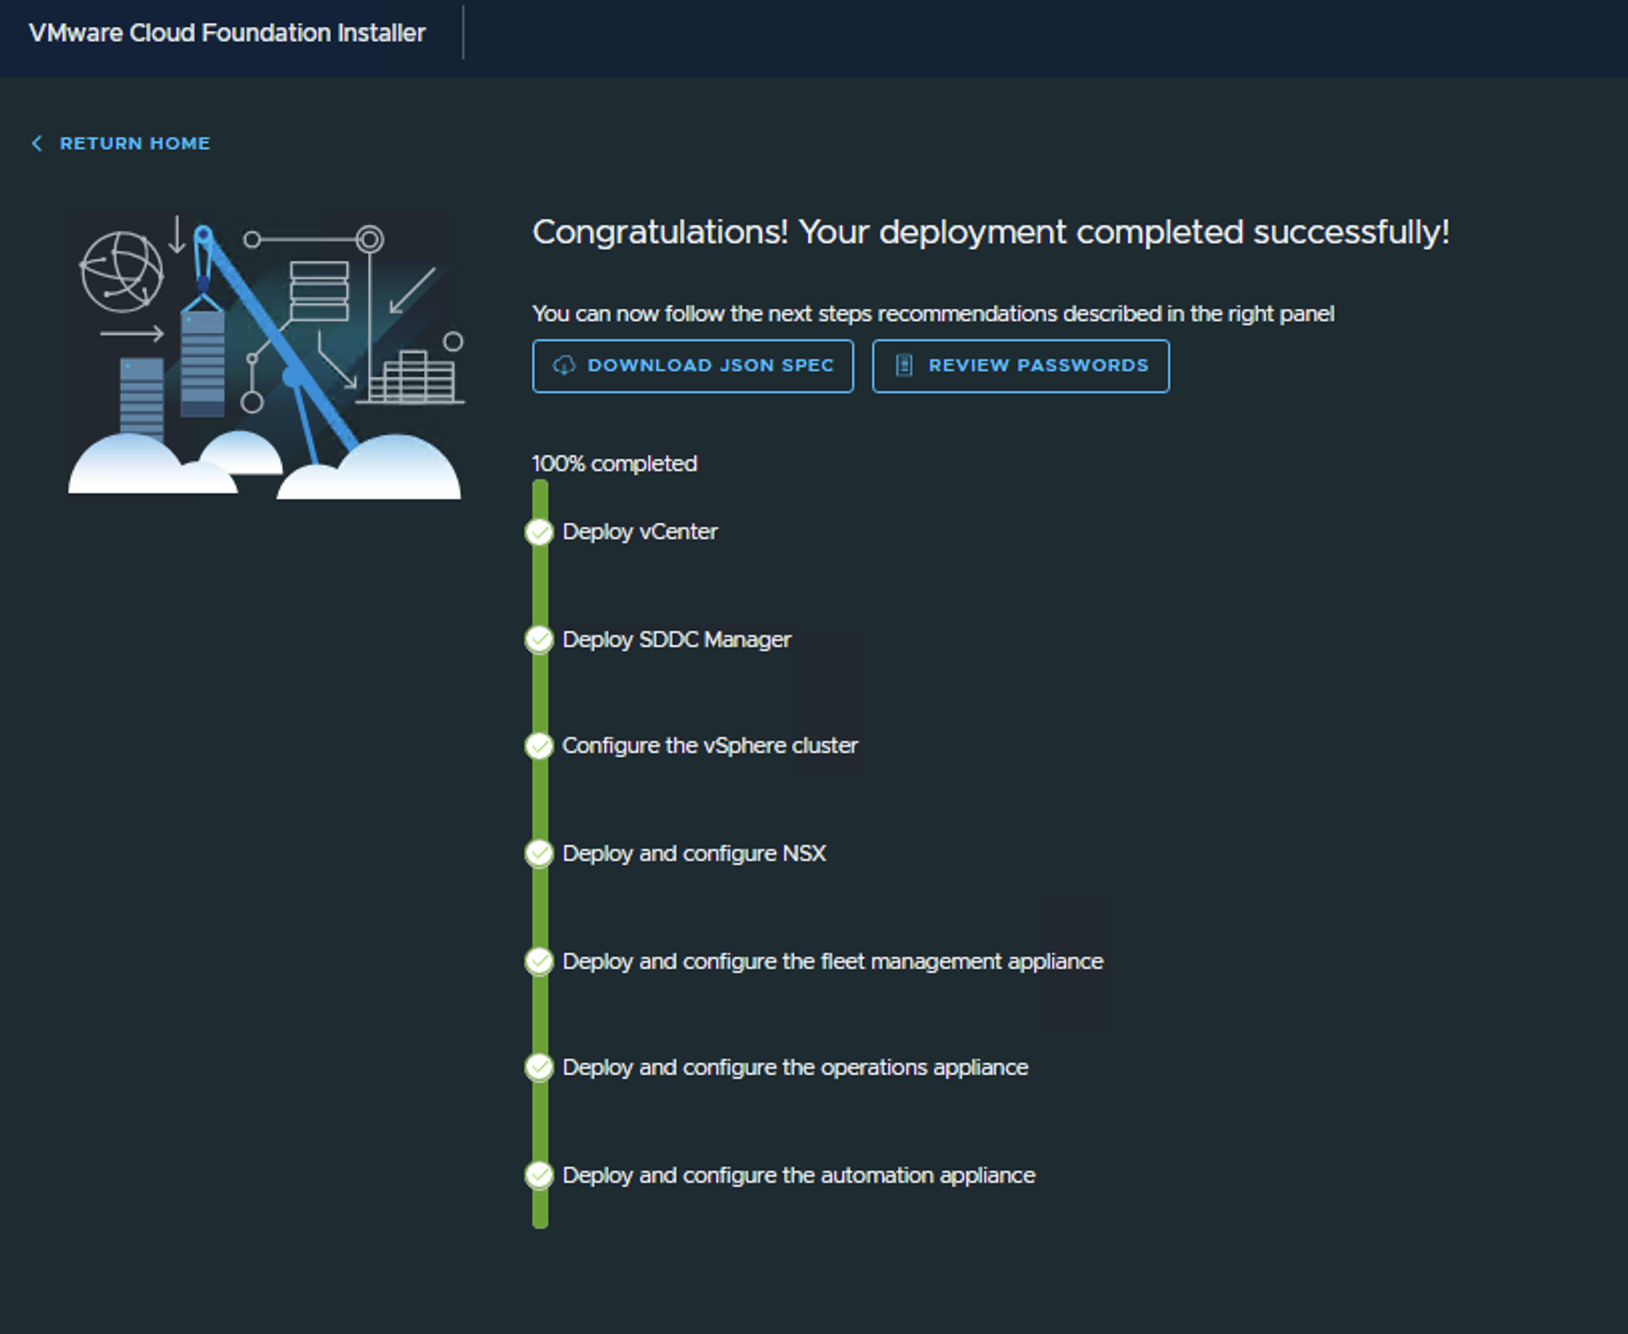Click the automation appliance checkmark icon
Screen dimensions: 1628x1334
(539, 1175)
